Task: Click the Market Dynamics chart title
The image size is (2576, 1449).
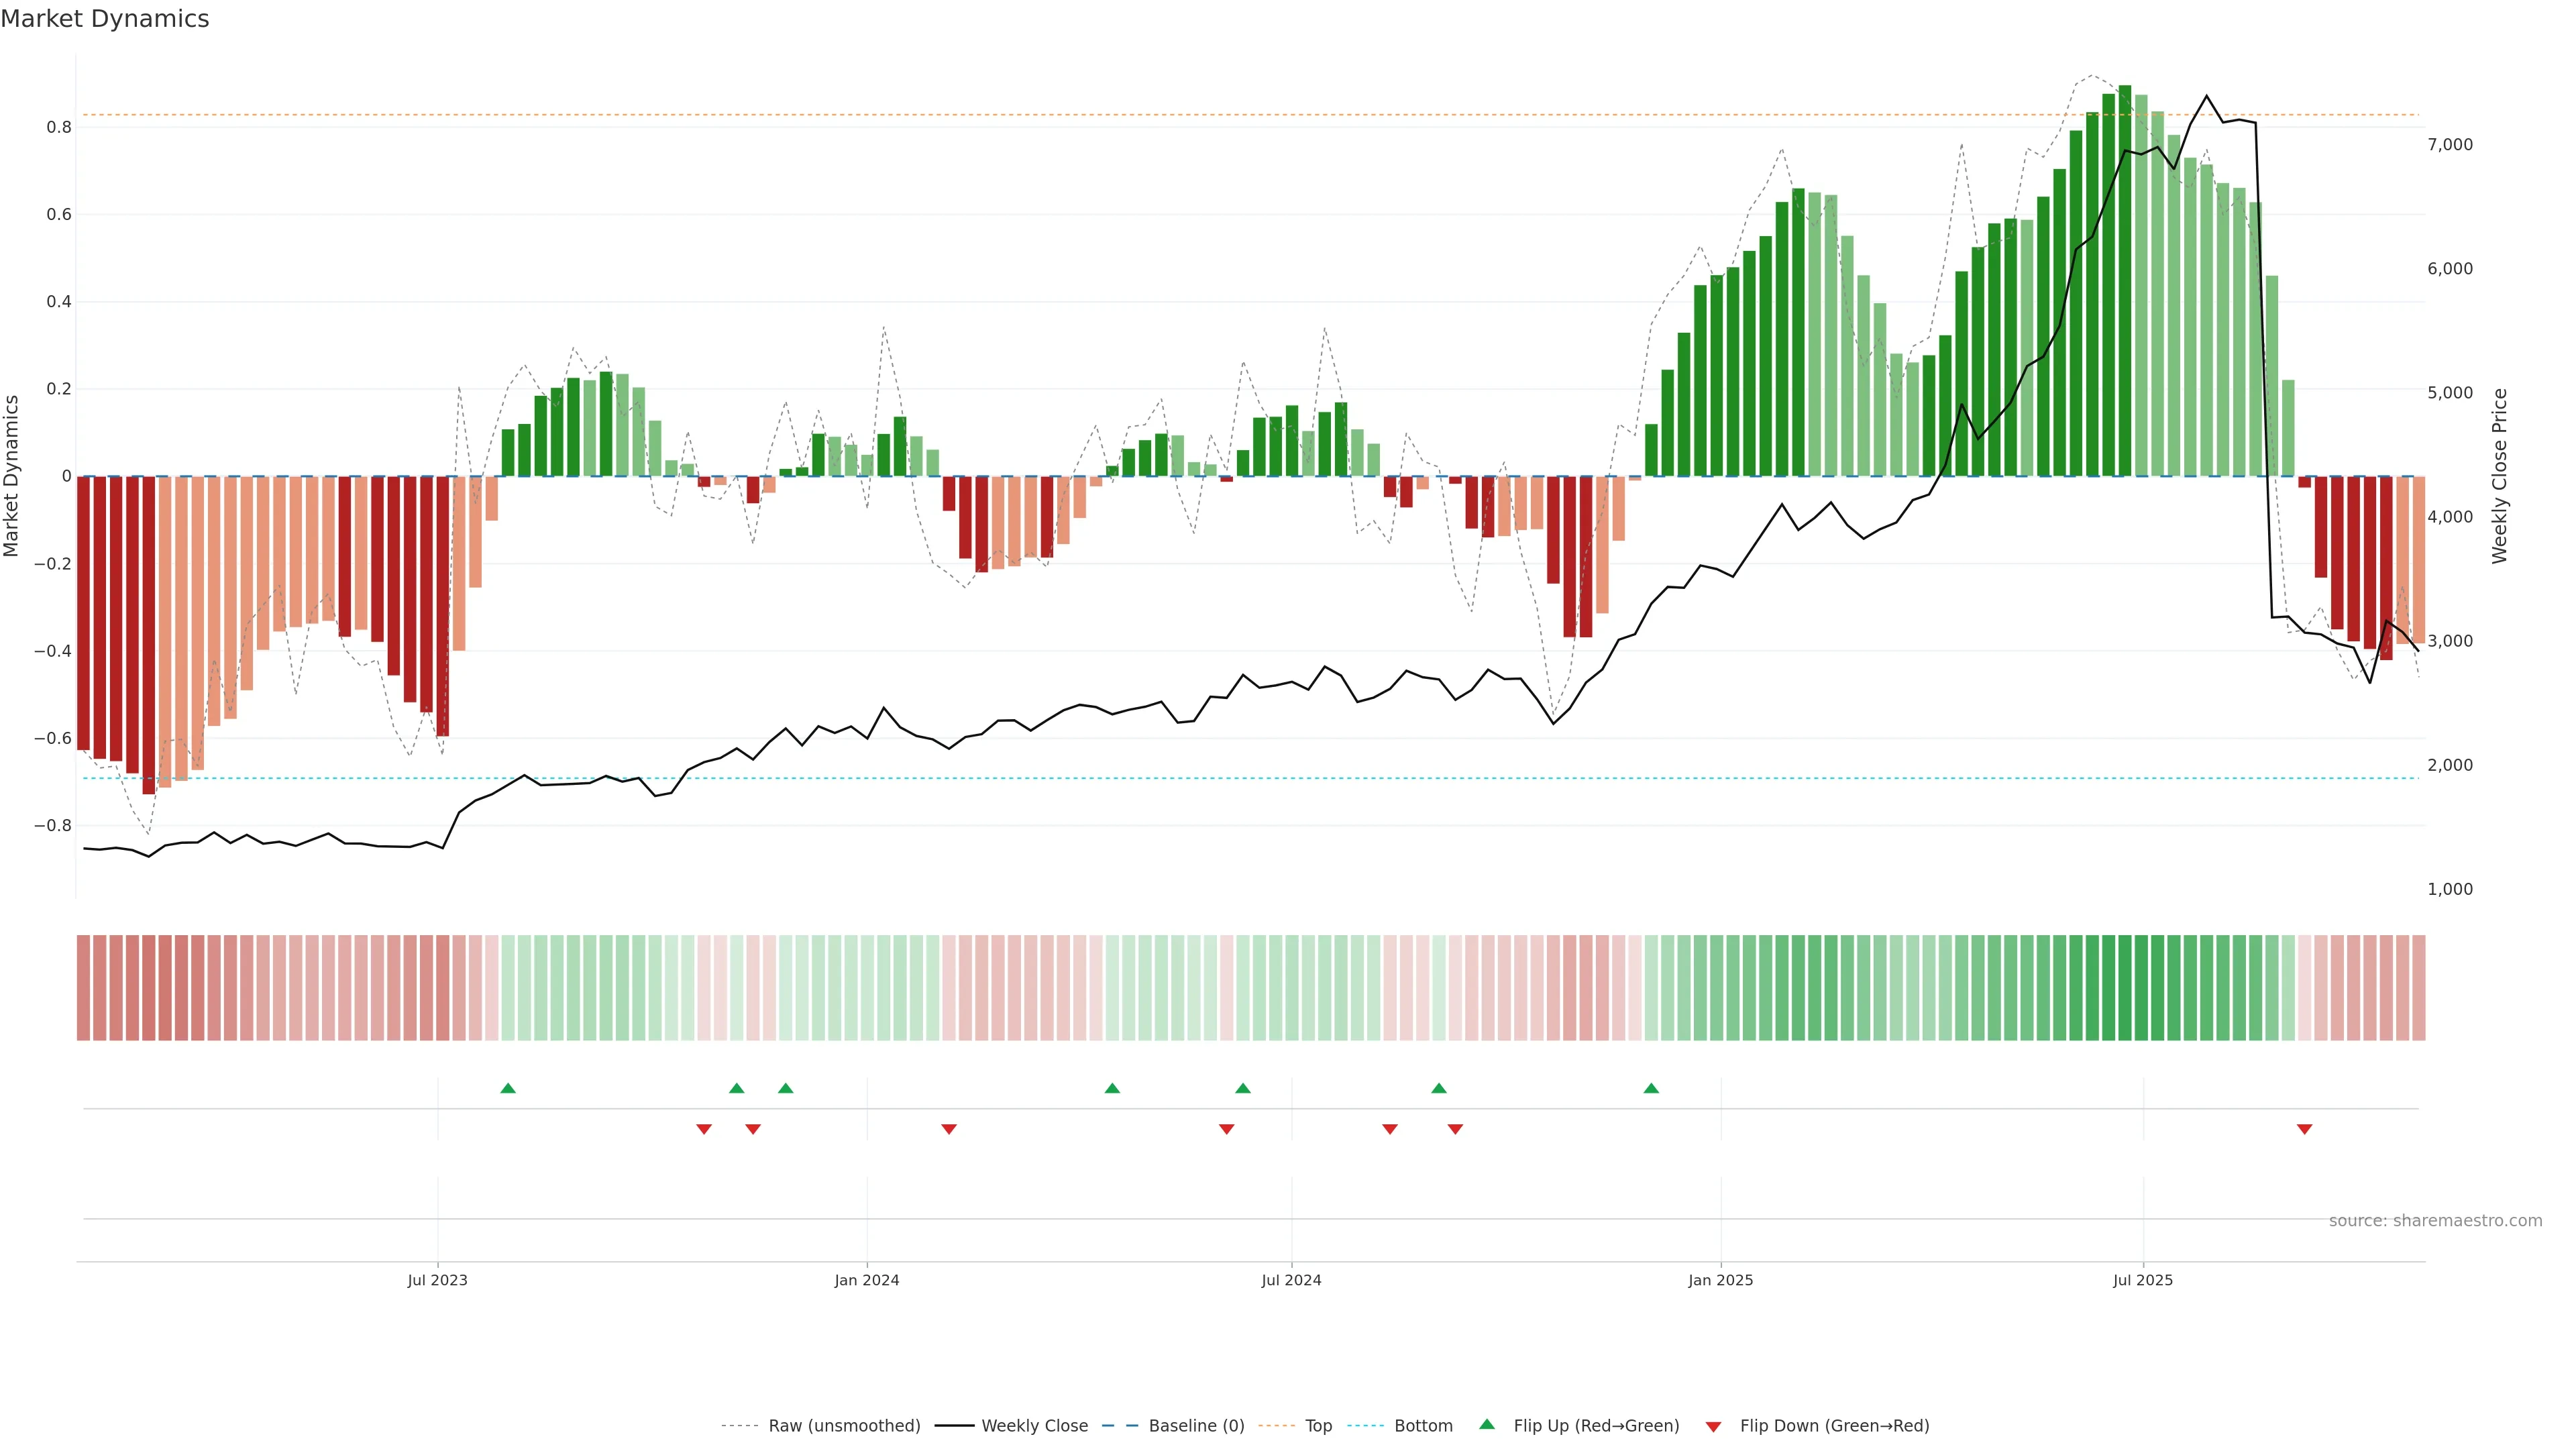Action: click(105, 19)
